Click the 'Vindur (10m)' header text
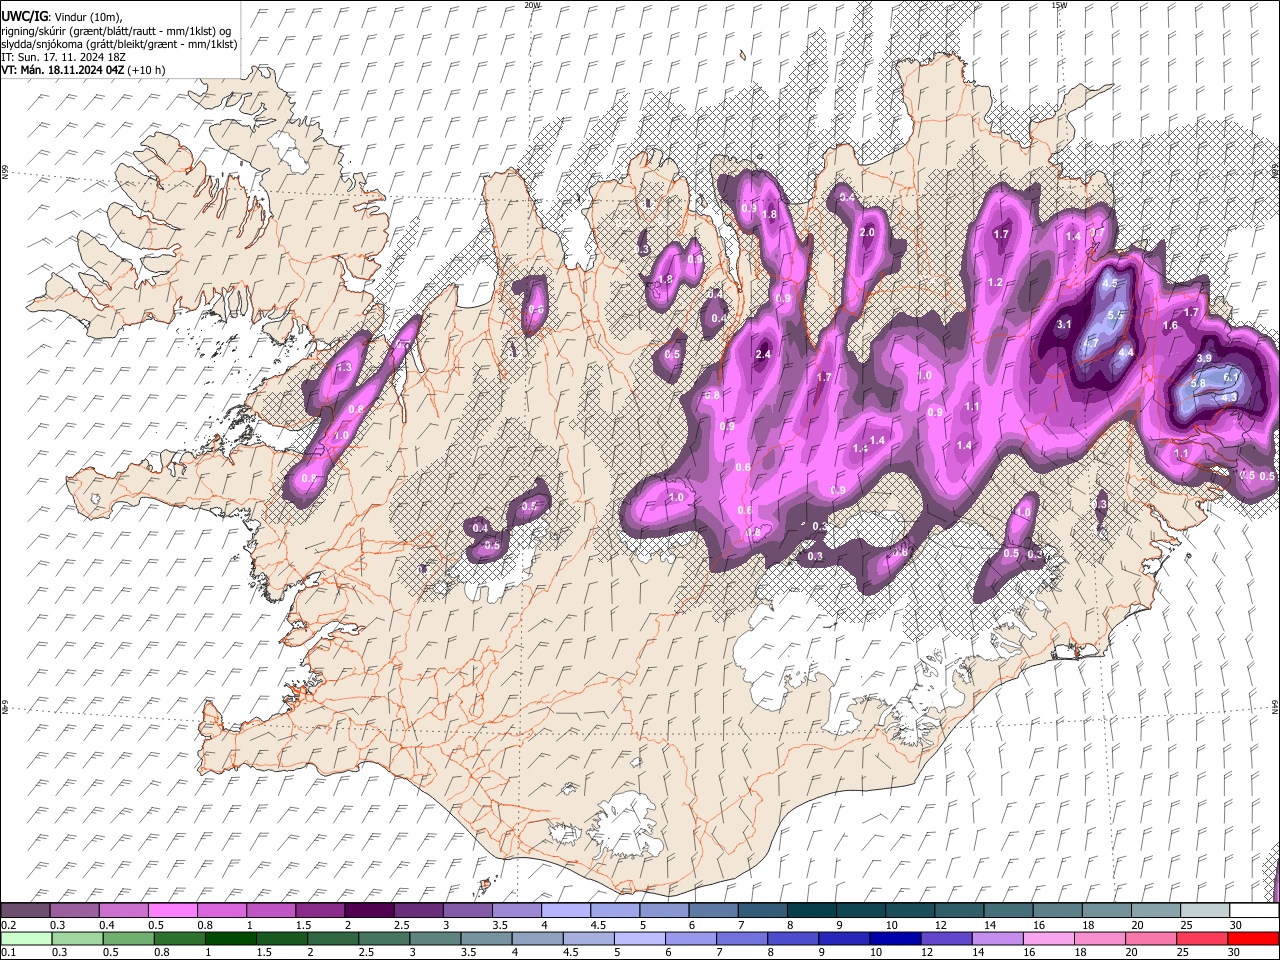 pyautogui.click(x=87, y=18)
